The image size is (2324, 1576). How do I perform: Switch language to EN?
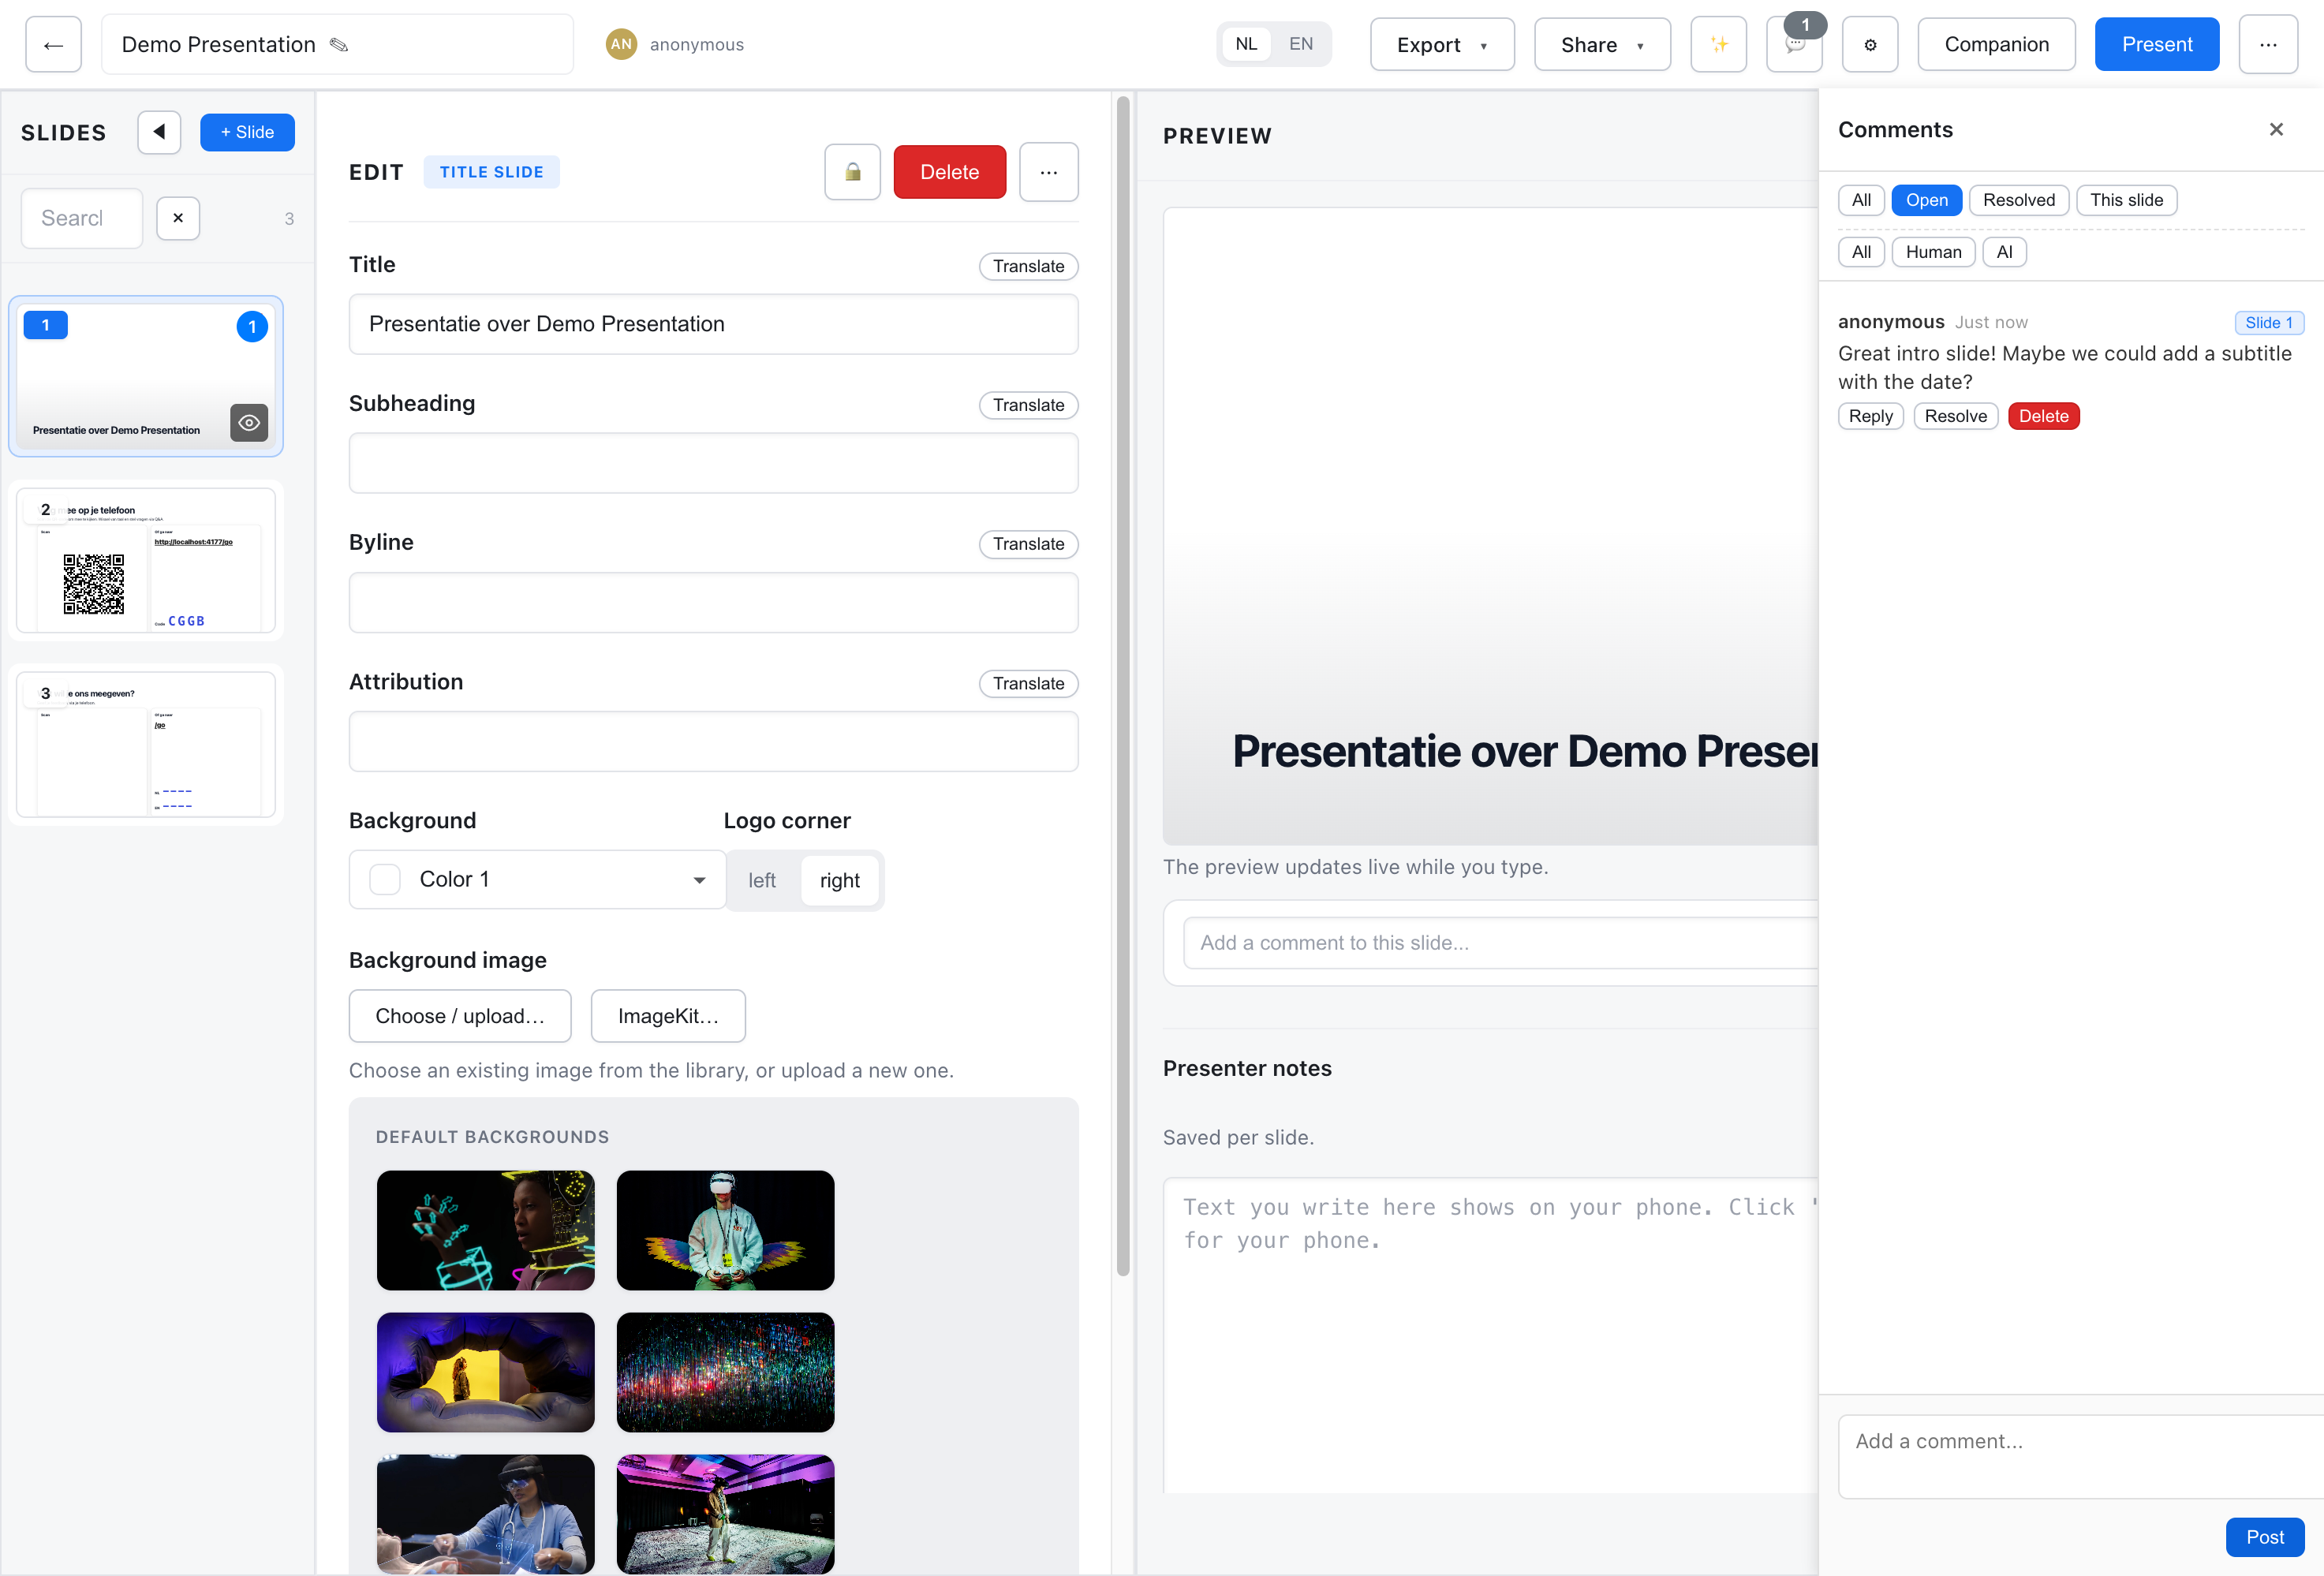pyautogui.click(x=1300, y=44)
